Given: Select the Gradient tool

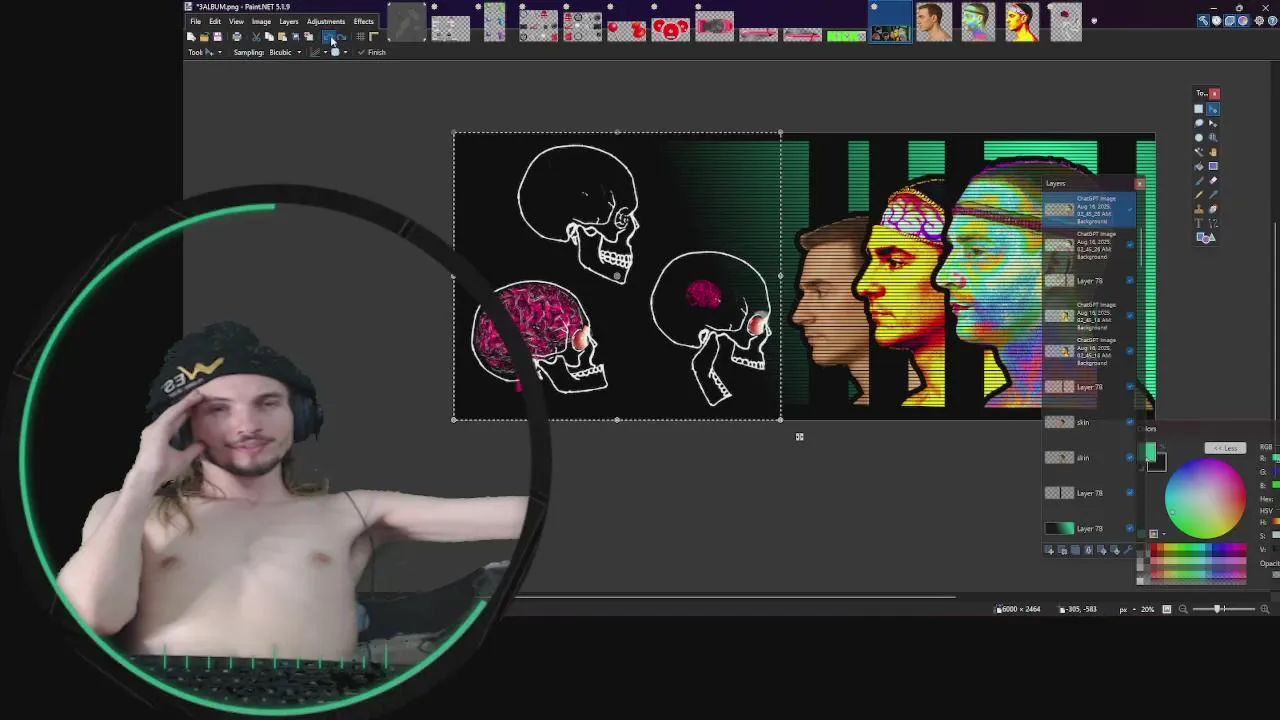Looking at the screenshot, I should (x=1213, y=166).
